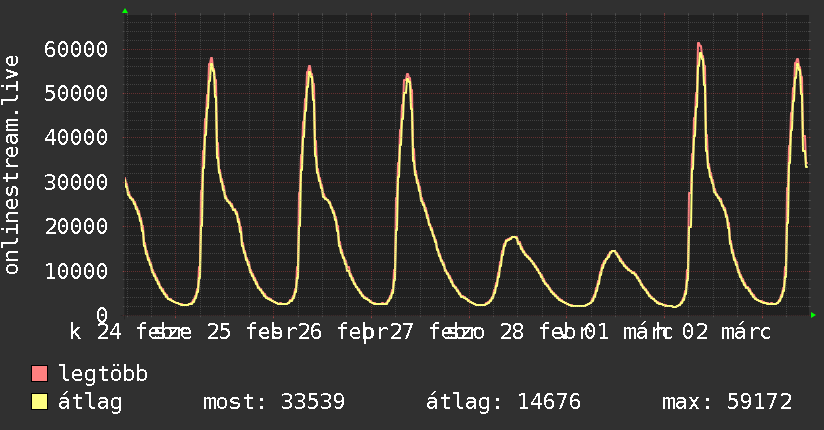This screenshot has height=430, width=824.
Task: Click the 30000 y-axis label
Action: [x=76, y=182]
